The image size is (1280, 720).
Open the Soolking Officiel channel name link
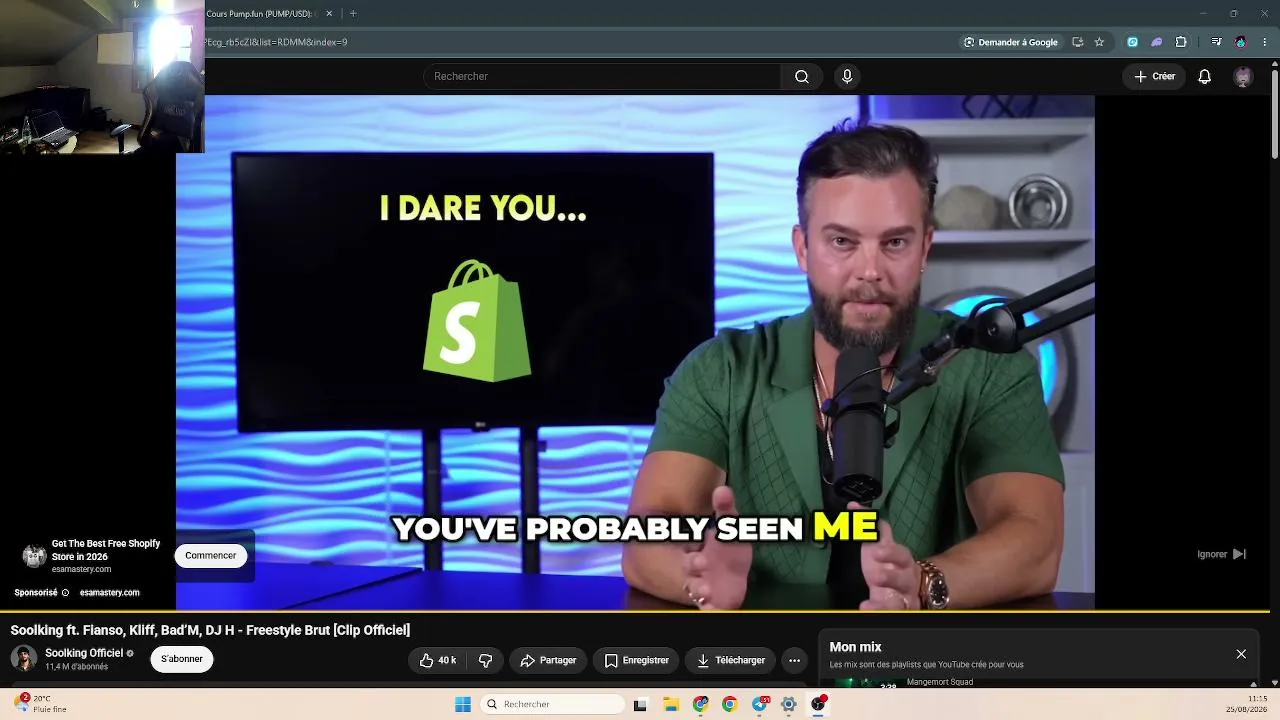pyautogui.click(x=84, y=653)
